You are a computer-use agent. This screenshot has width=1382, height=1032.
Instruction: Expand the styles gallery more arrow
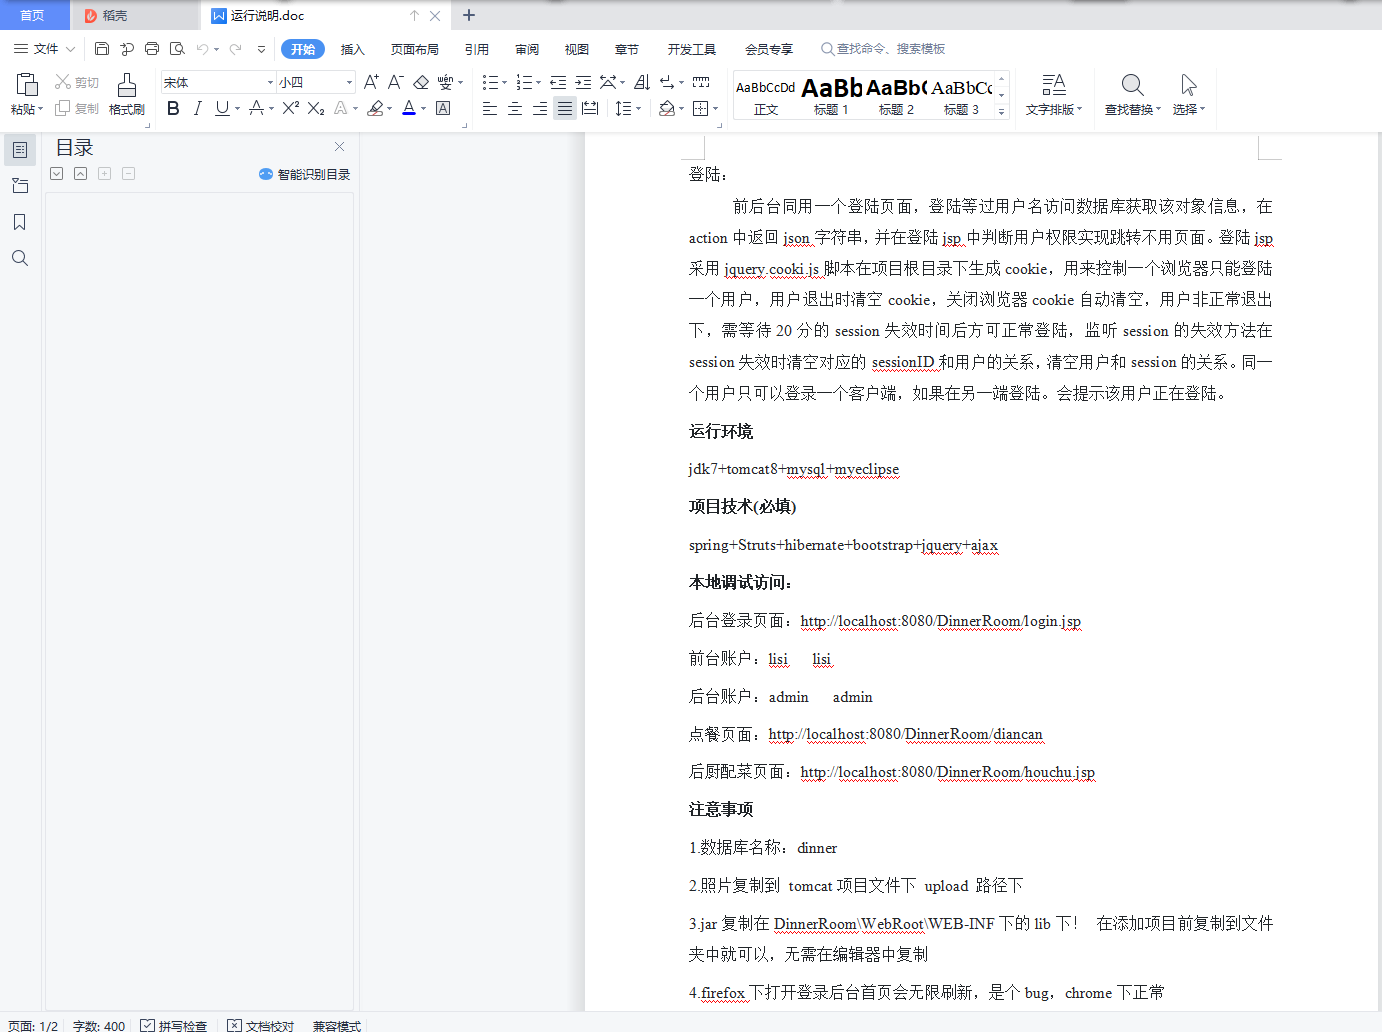[1001, 112]
